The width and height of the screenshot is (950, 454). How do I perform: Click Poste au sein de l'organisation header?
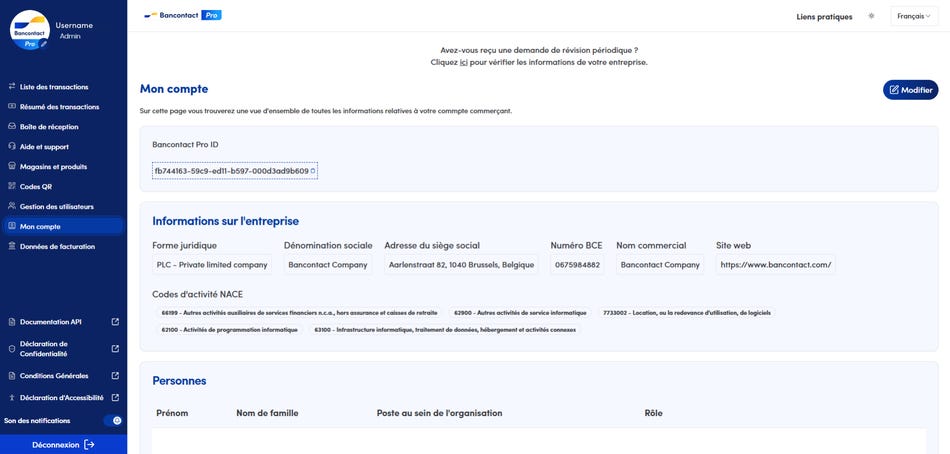point(439,413)
